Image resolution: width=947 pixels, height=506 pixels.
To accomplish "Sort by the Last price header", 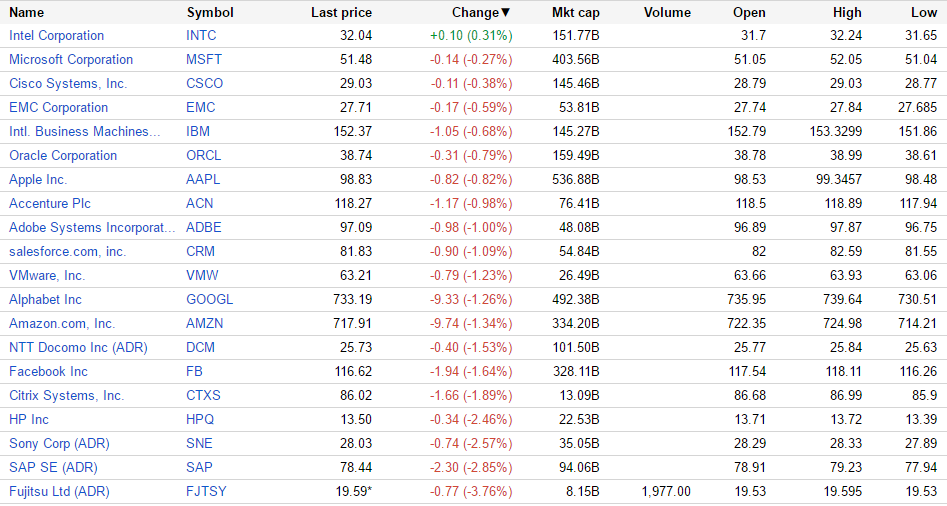I will coord(341,12).
